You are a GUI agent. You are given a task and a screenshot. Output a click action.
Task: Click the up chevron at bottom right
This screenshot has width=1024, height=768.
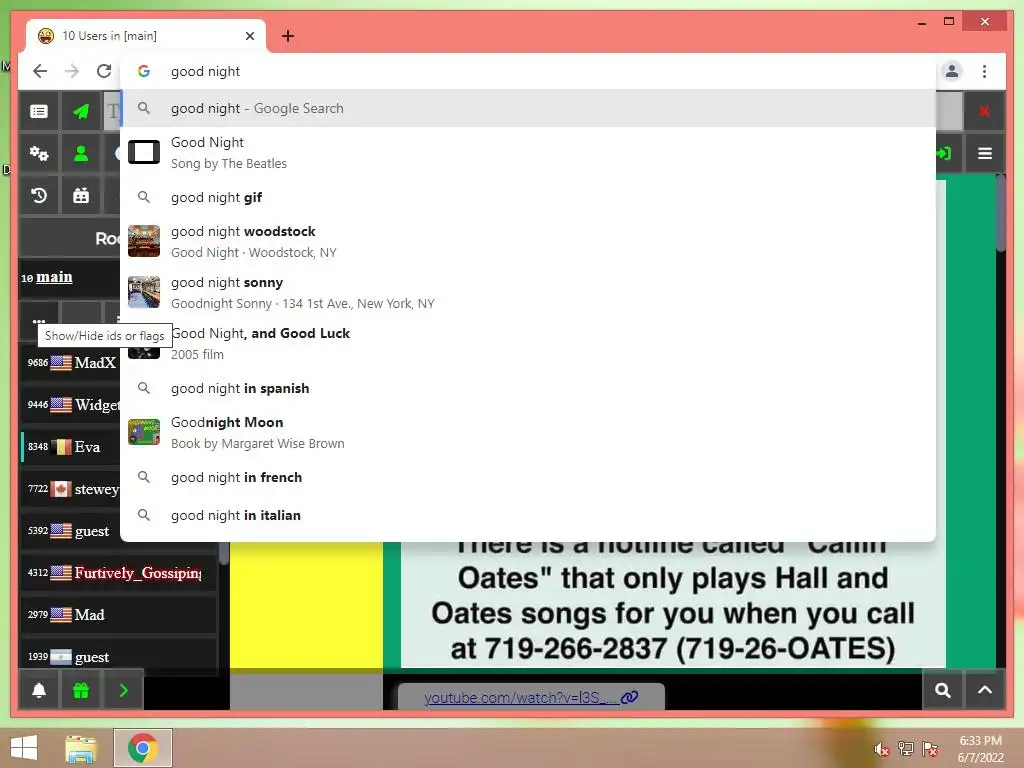coord(985,690)
